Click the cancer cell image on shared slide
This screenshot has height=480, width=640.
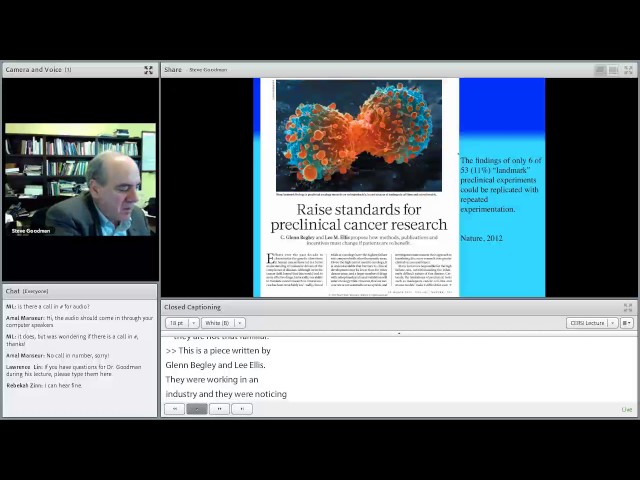pyautogui.click(x=359, y=136)
